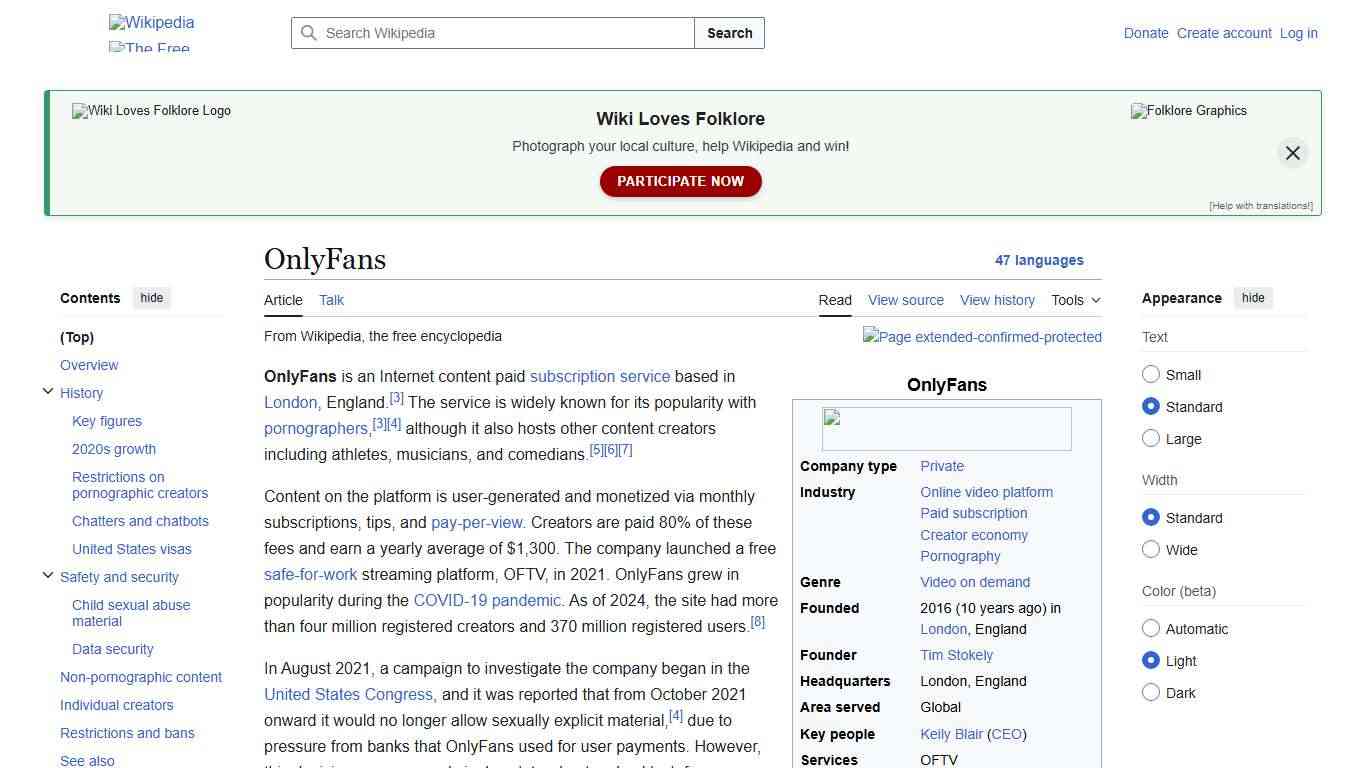
Task: Select the Large text size option
Action: point(1151,438)
